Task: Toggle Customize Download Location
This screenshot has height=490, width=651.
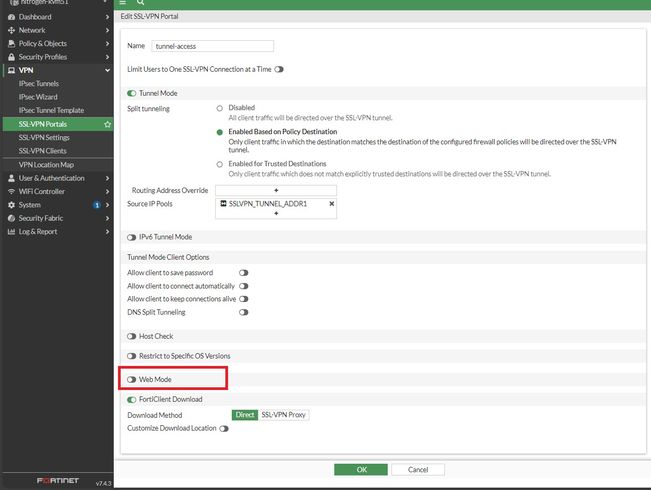Action: coord(224,429)
